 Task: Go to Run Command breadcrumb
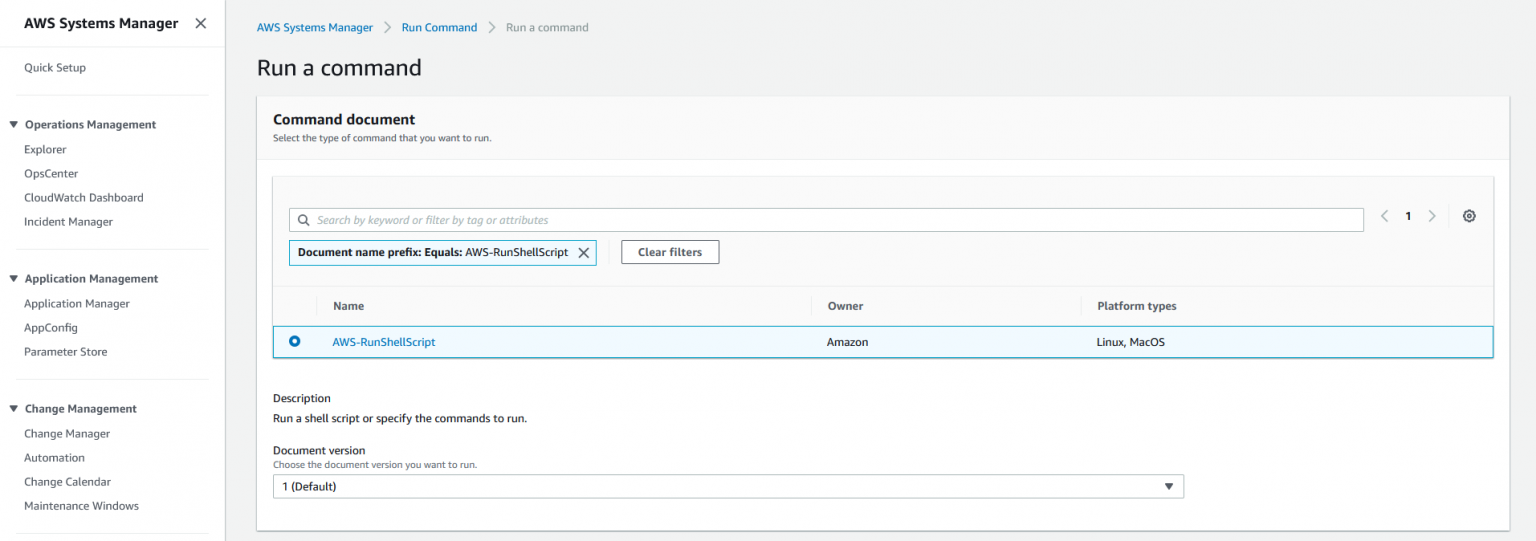click(439, 28)
